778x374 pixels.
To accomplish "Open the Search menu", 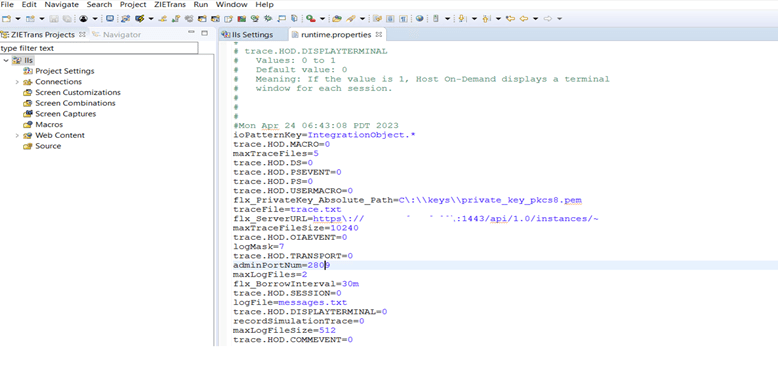I will tap(99, 4).
